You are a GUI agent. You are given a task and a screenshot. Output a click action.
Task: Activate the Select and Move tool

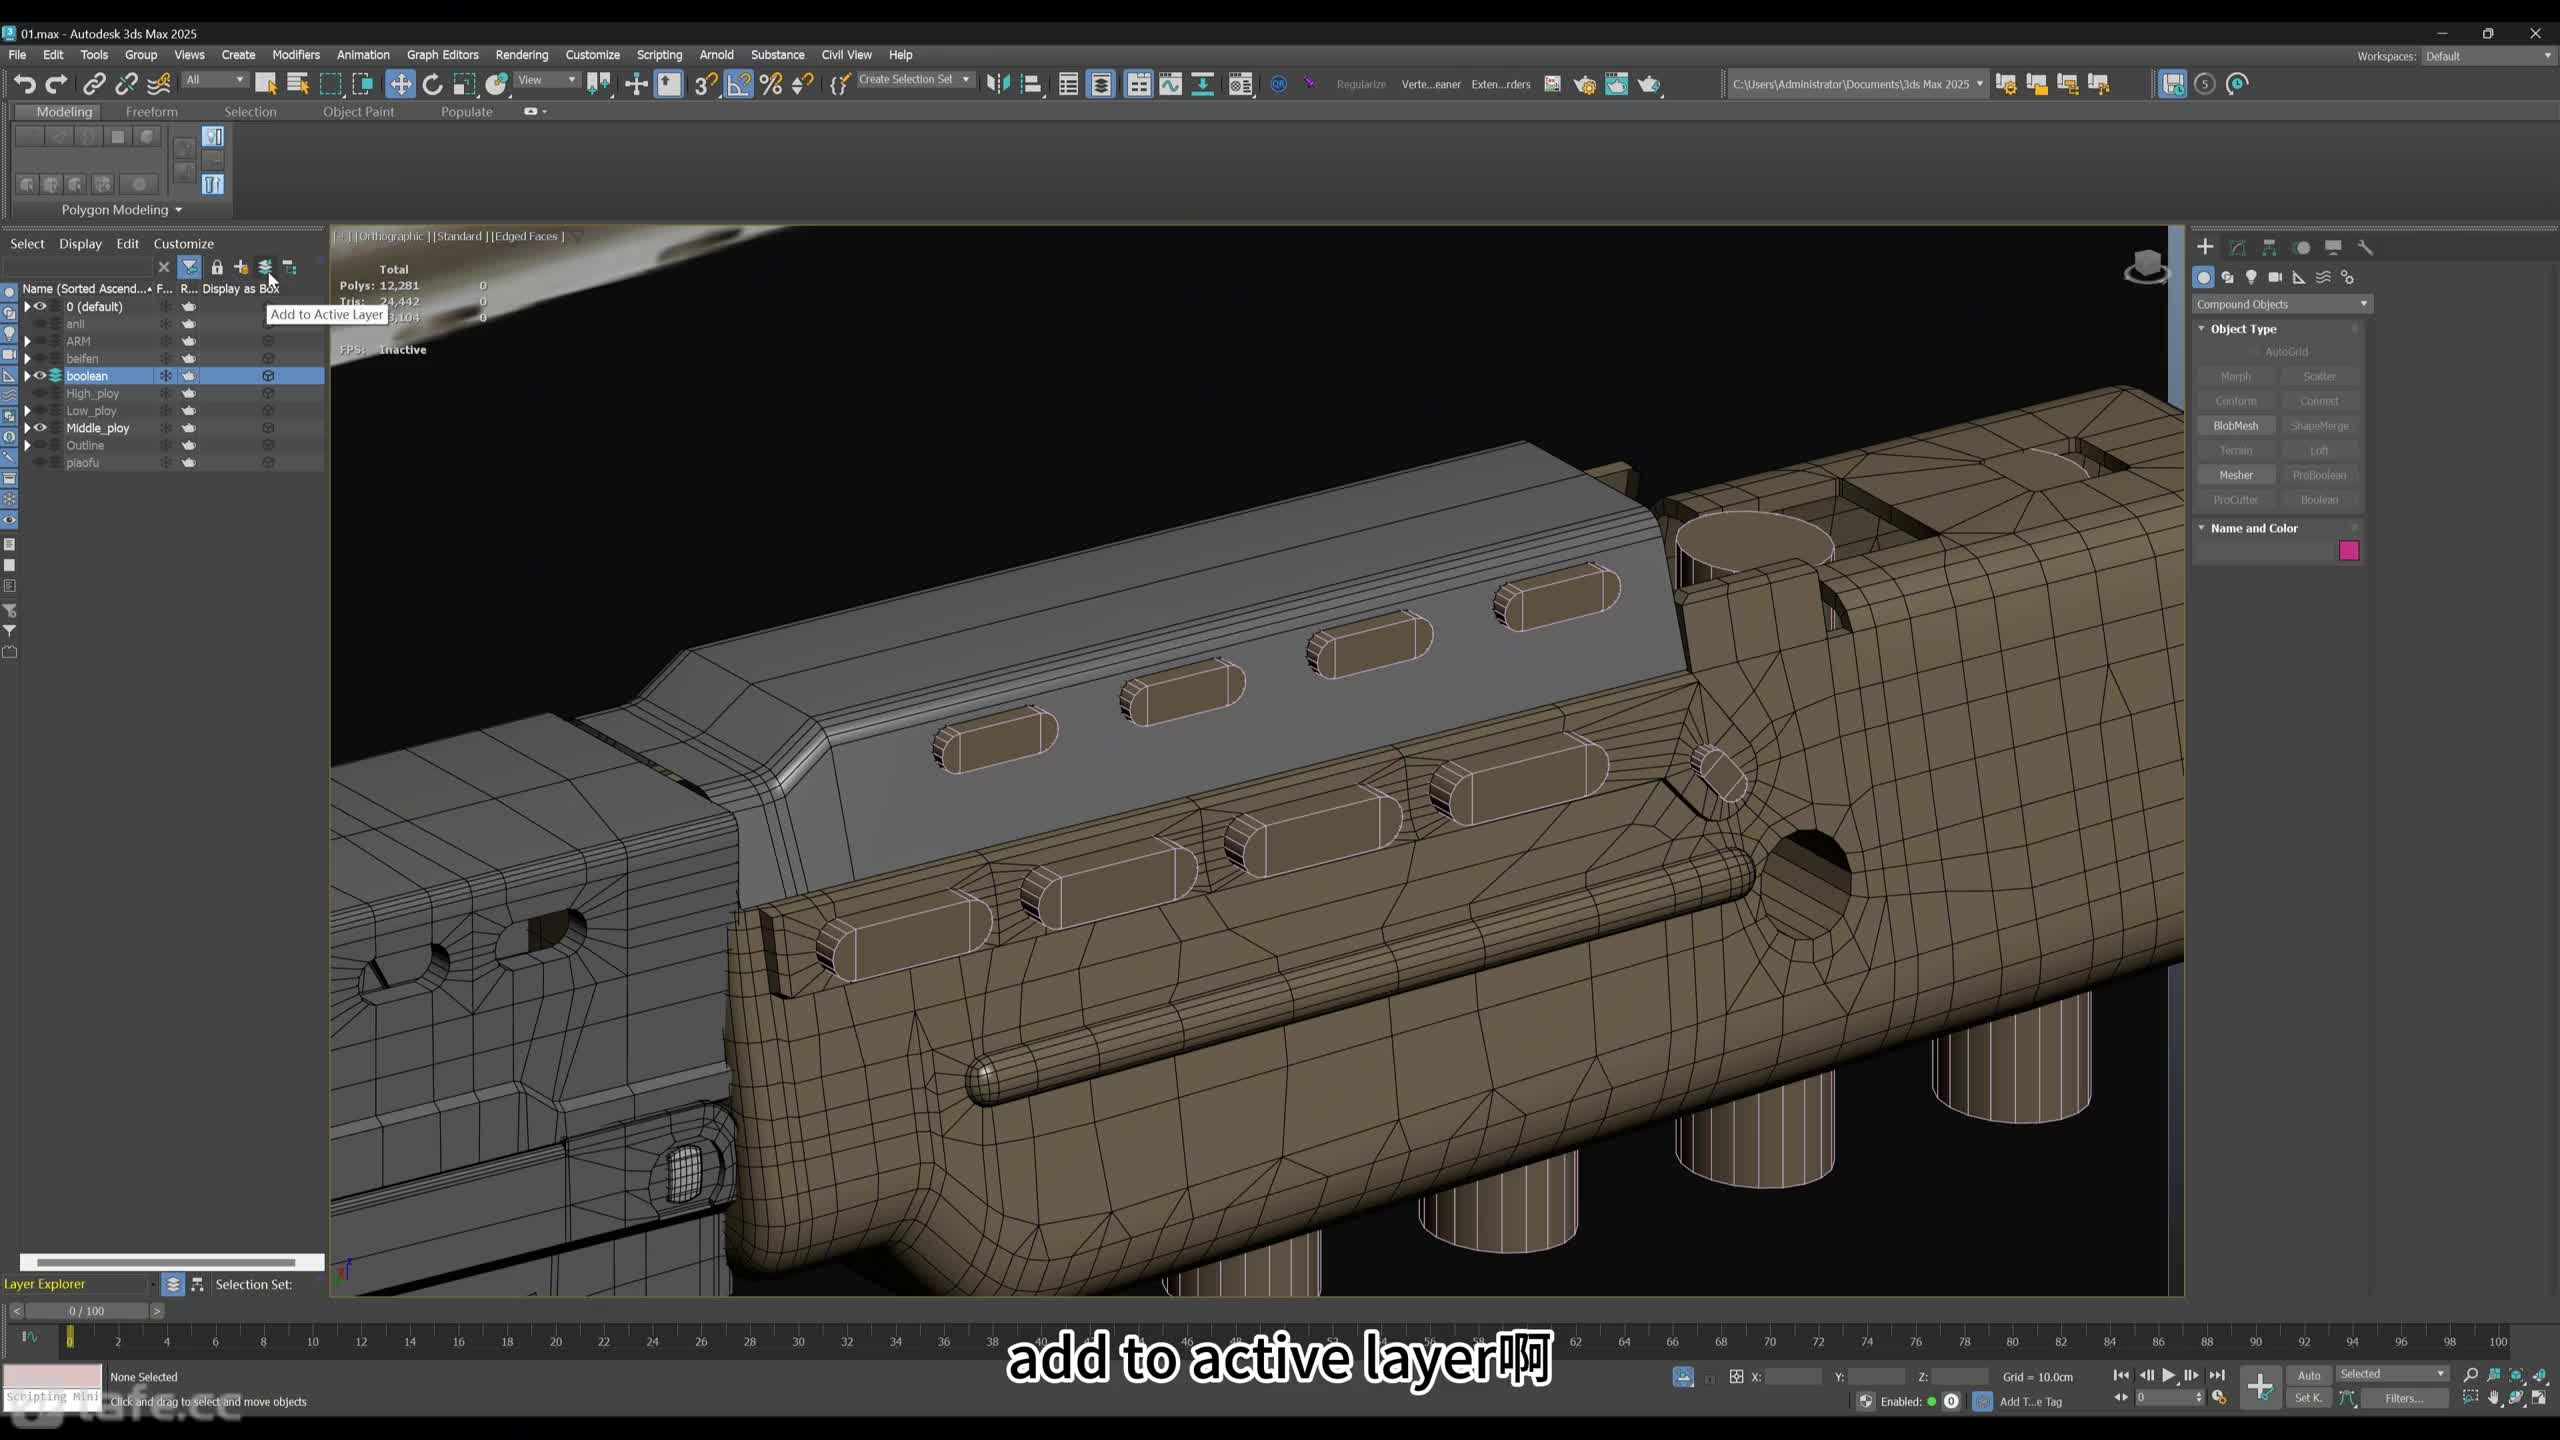(400, 84)
